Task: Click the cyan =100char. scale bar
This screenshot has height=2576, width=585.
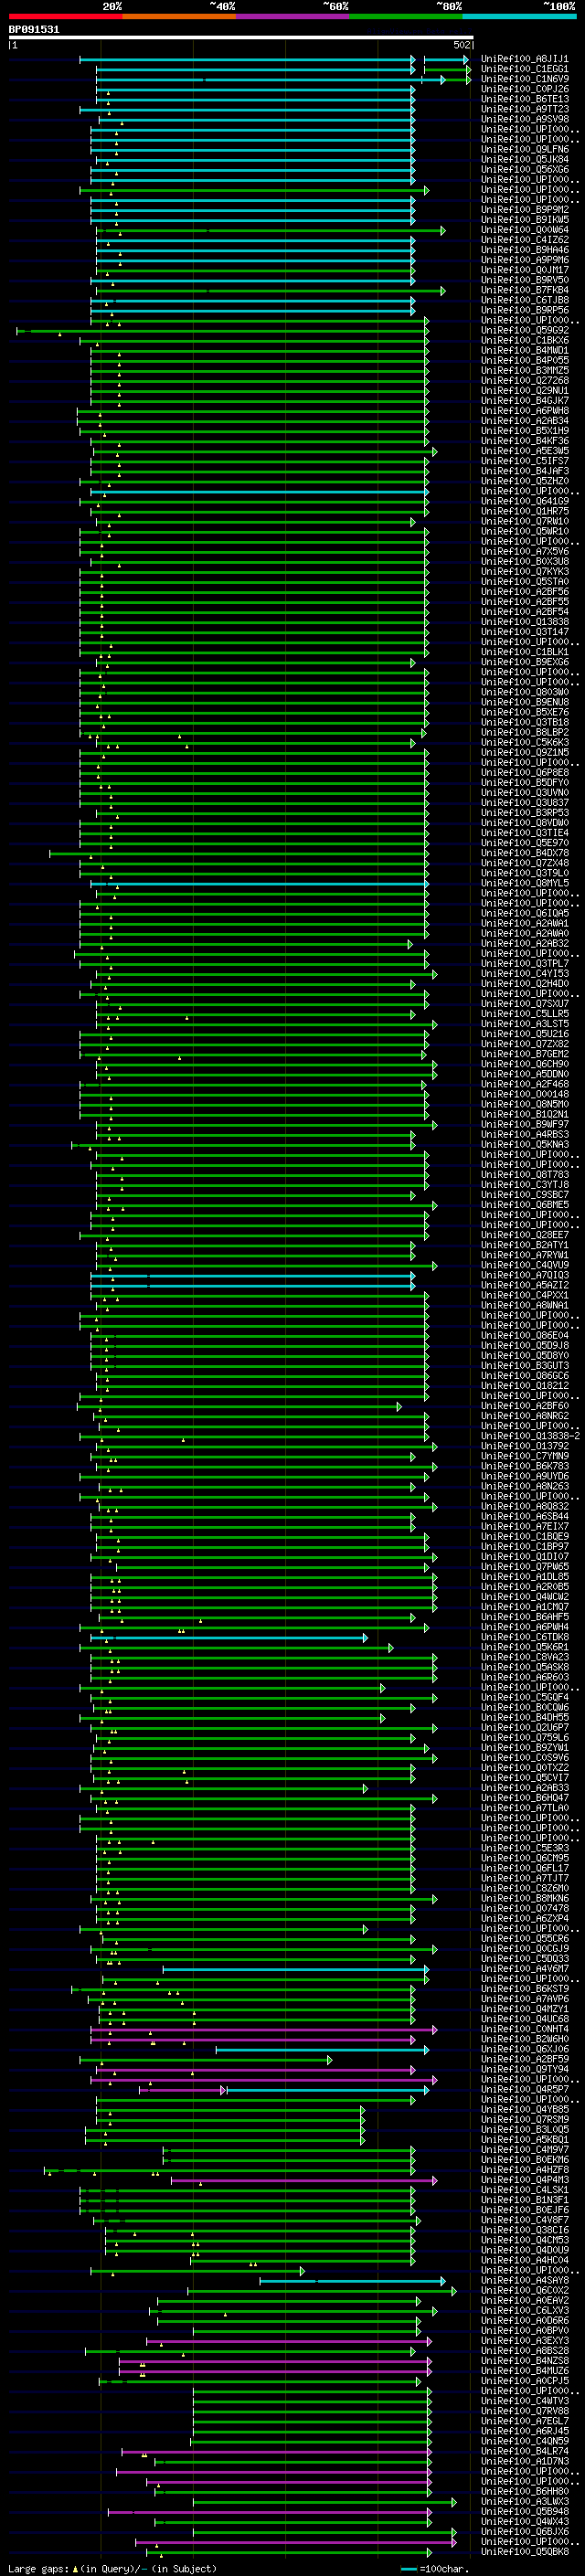Action: (408, 2569)
